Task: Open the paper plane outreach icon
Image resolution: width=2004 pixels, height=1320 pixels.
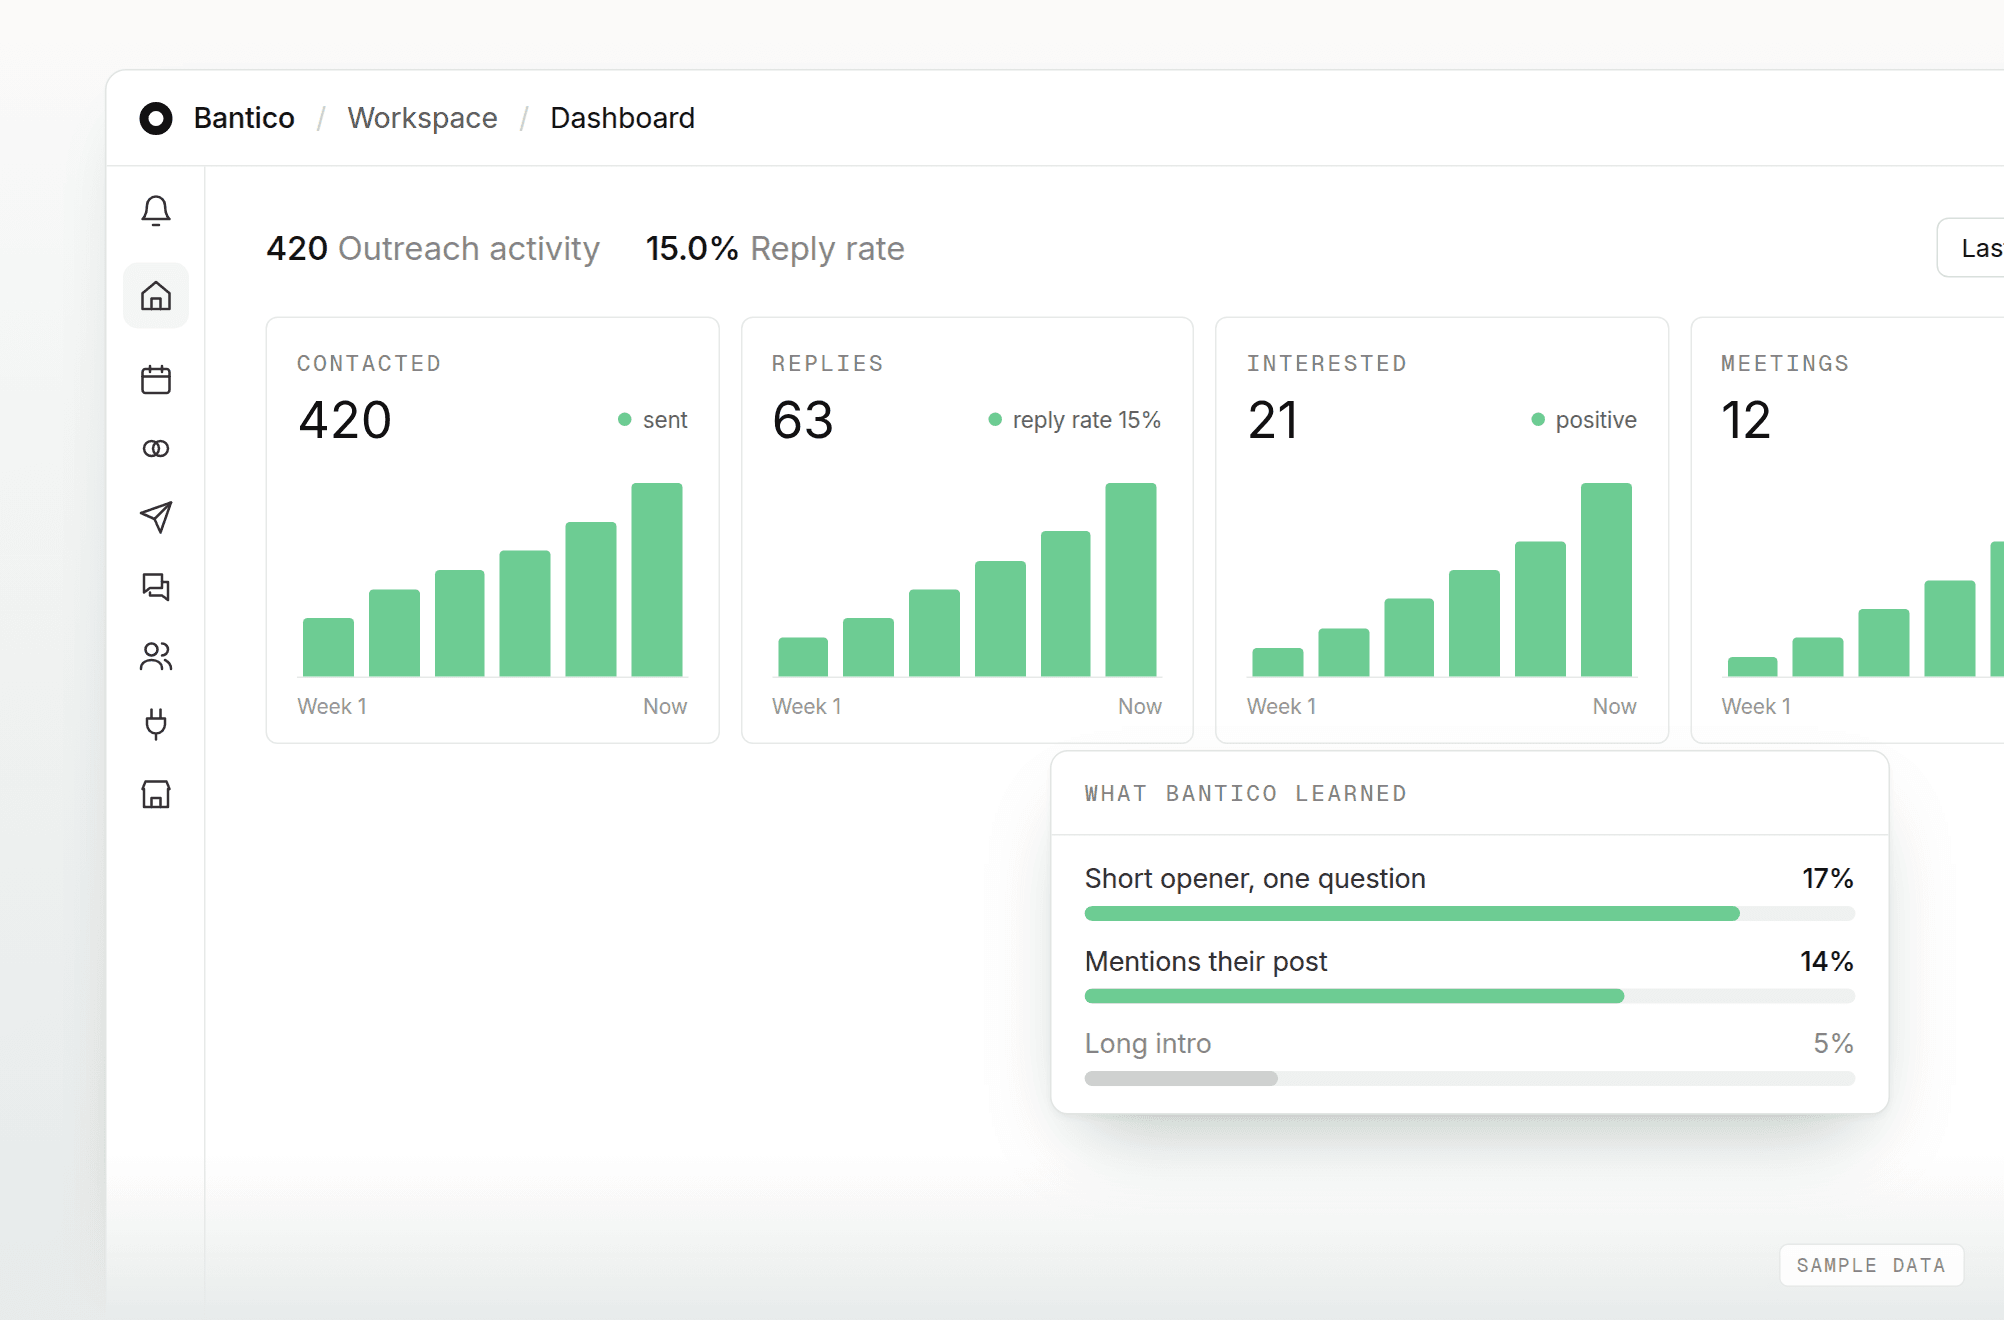Action: coord(156,517)
